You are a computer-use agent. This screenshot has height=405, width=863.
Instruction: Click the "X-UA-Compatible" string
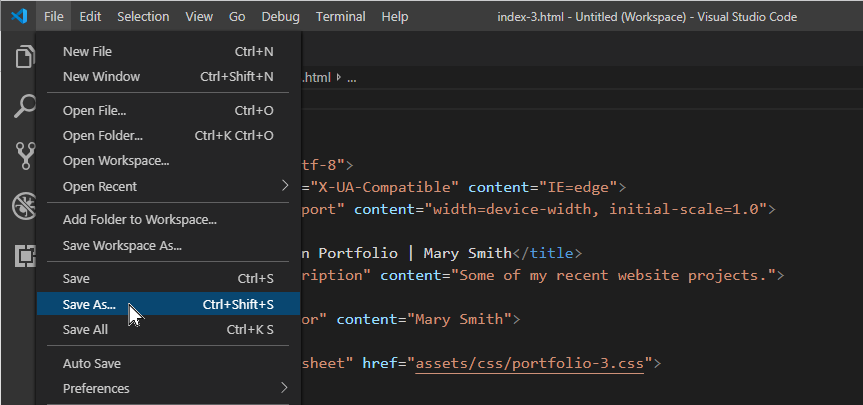pos(385,187)
